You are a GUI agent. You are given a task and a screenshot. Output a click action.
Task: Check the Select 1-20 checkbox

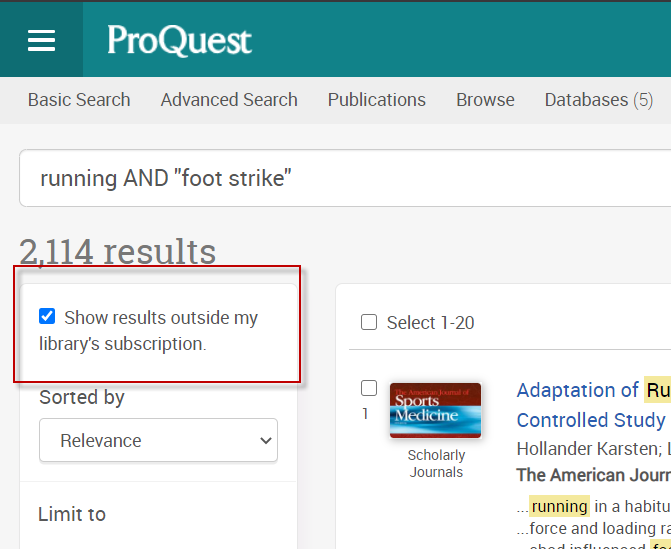(369, 322)
